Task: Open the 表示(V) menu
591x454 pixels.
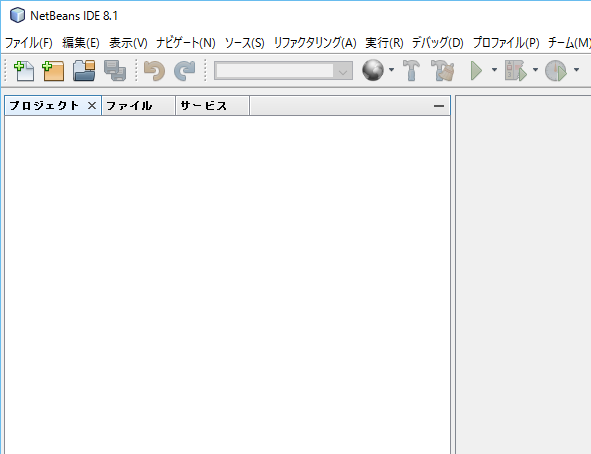Action: (128, 43)
